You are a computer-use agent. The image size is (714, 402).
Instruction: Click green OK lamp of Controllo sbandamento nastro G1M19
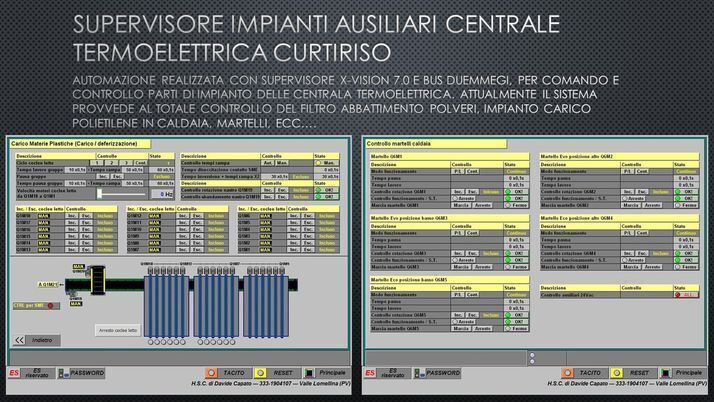319,197
